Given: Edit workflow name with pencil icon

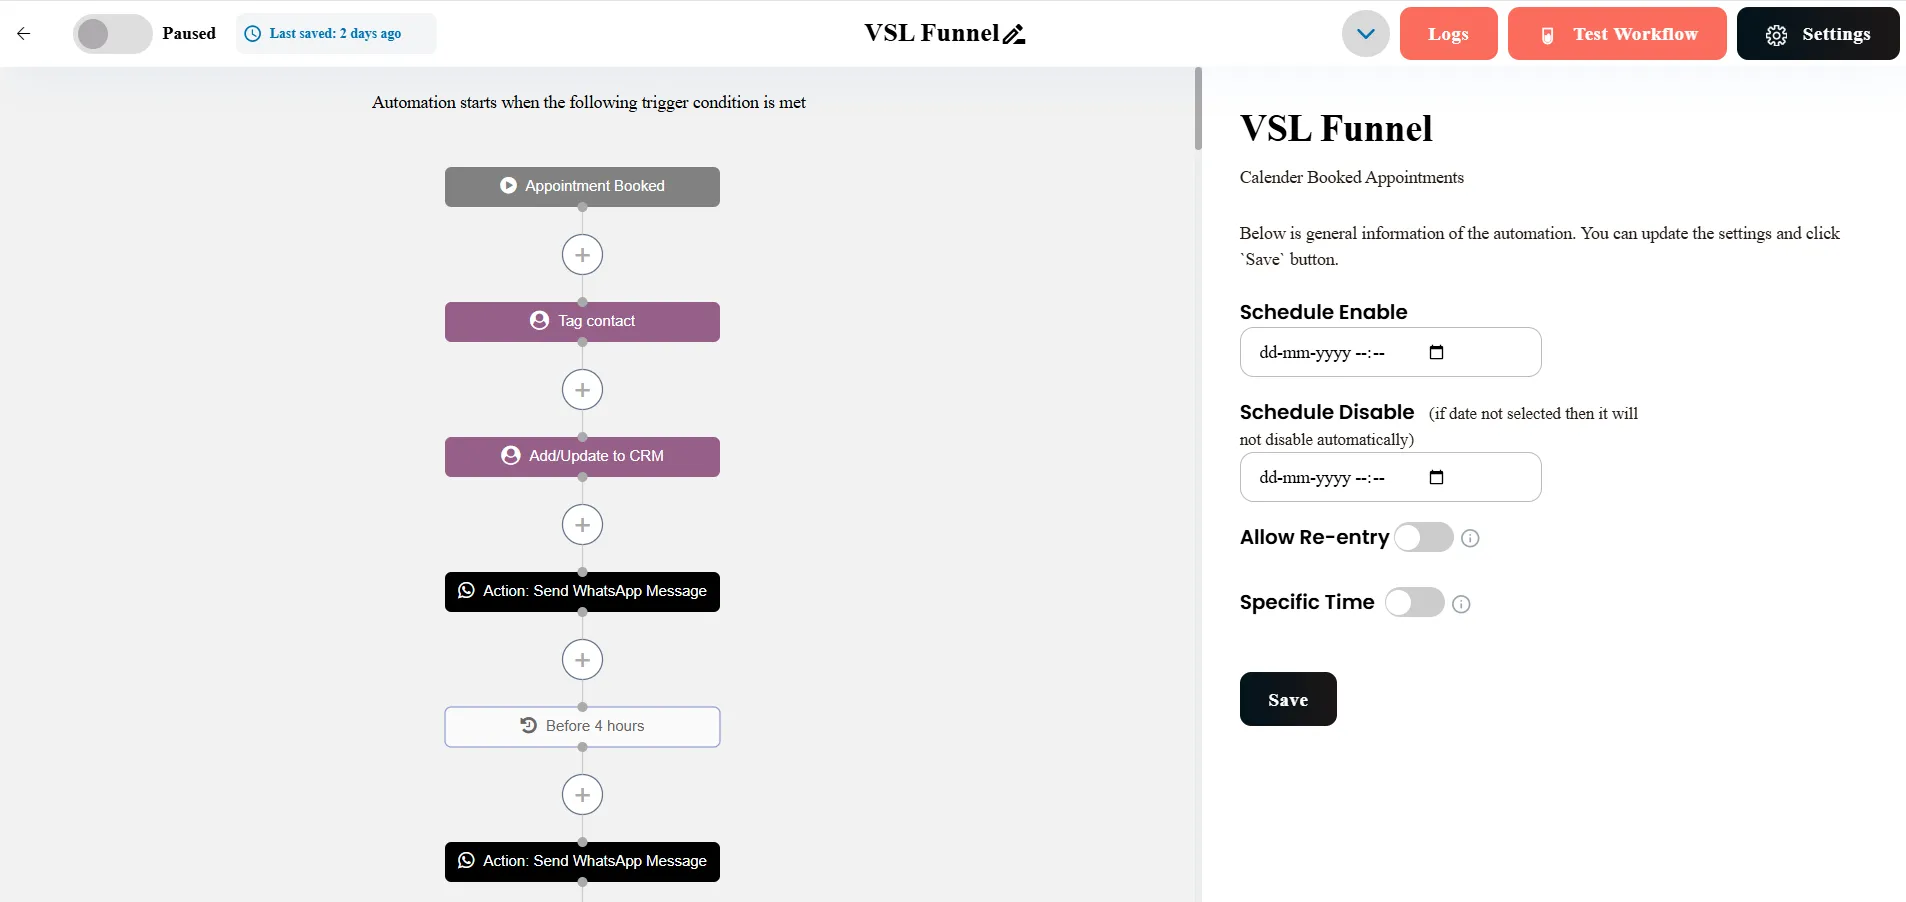Looking at the screenshot, I should tap(1014, 34).
